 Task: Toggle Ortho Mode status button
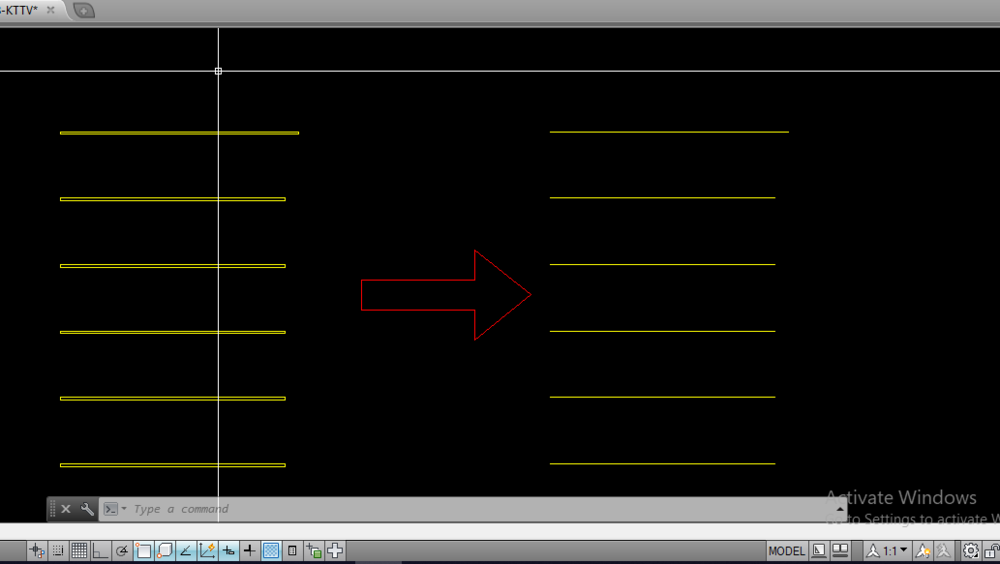click(100, 551)
